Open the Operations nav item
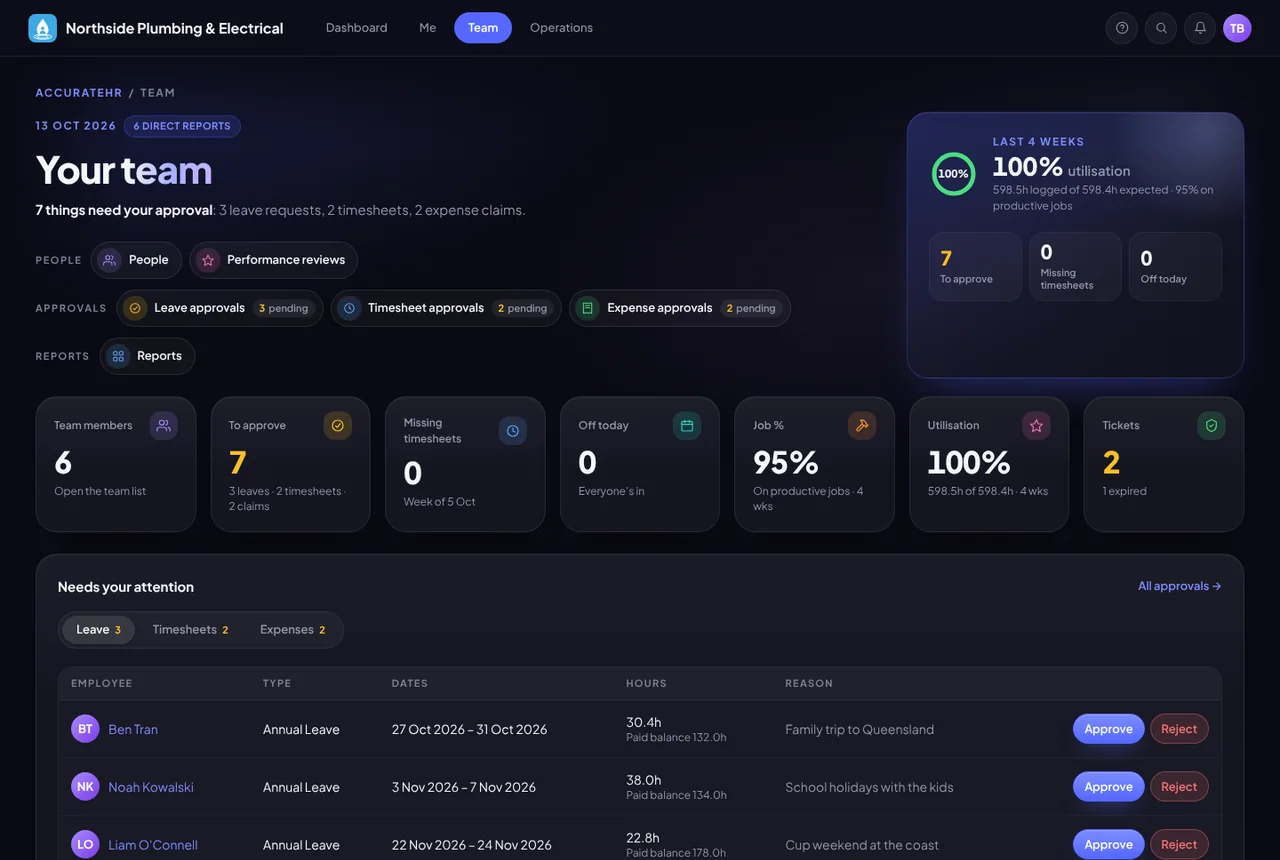Screen dimensions: 1280x860 (561, 28)
